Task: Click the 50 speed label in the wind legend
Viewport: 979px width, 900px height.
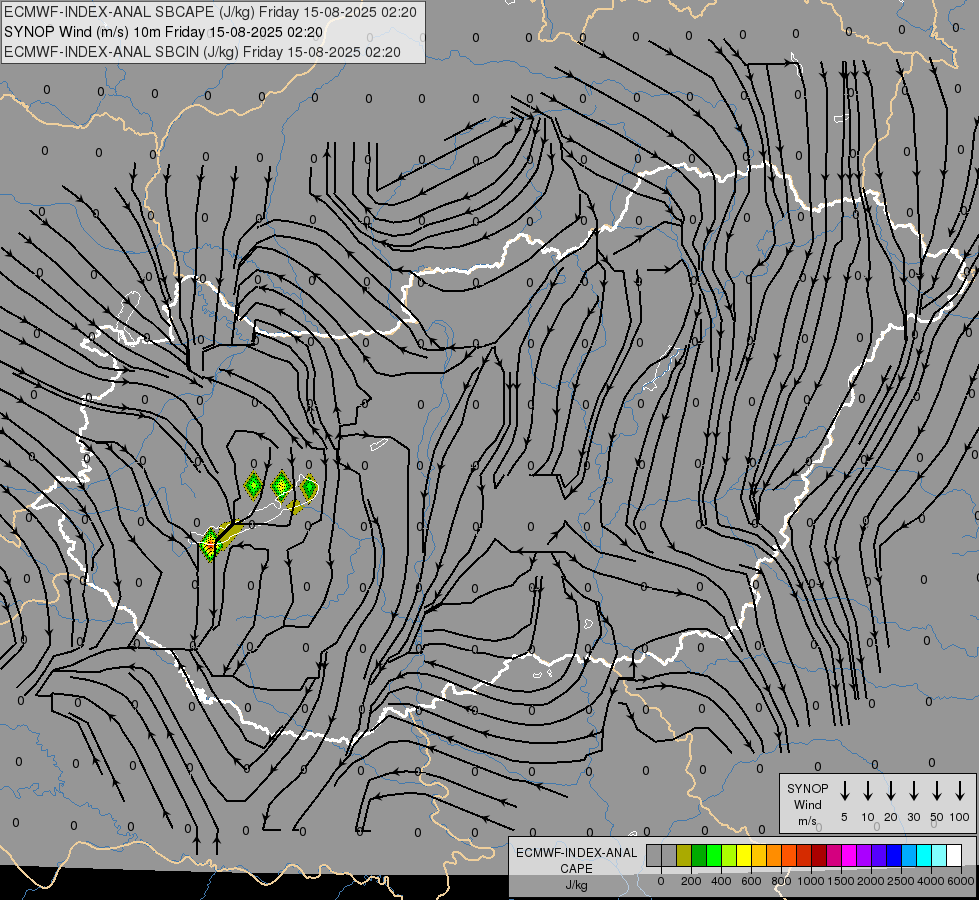Action: (x=937, y=817)
